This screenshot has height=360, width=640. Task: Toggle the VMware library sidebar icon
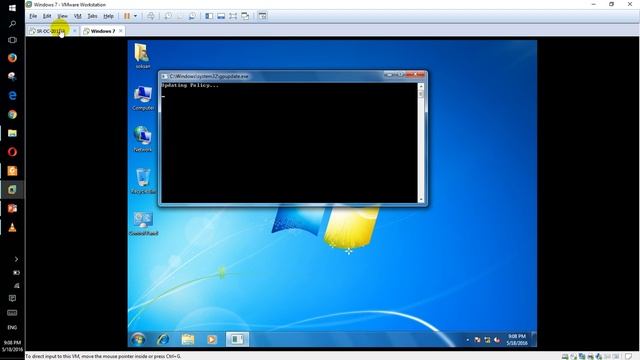[209, 16]
